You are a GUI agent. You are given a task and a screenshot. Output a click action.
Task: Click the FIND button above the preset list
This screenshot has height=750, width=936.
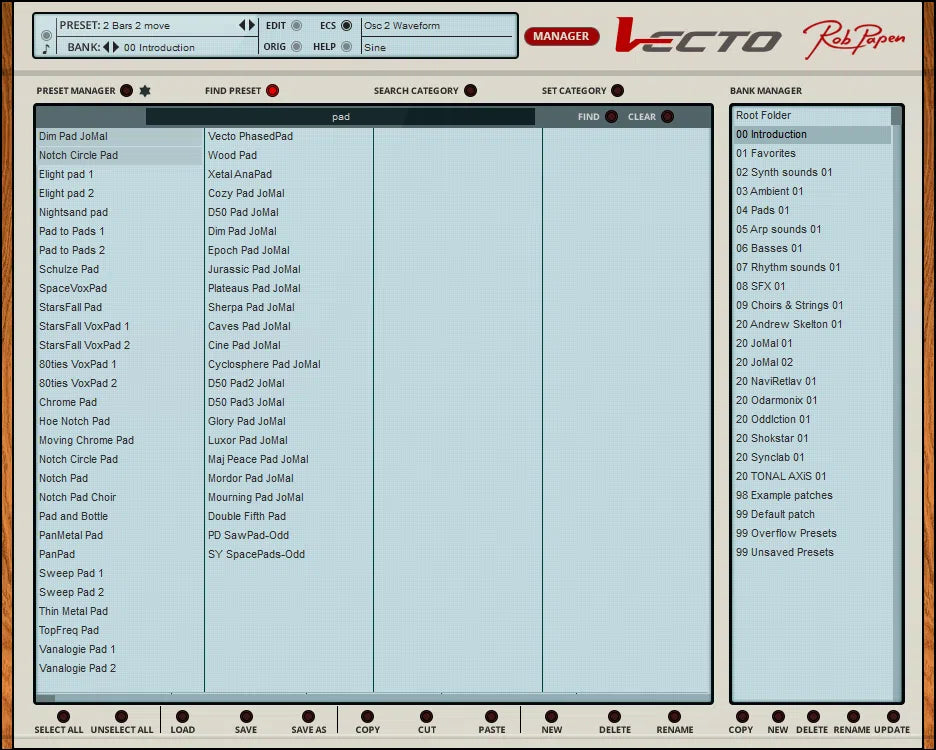click(613, 116)
